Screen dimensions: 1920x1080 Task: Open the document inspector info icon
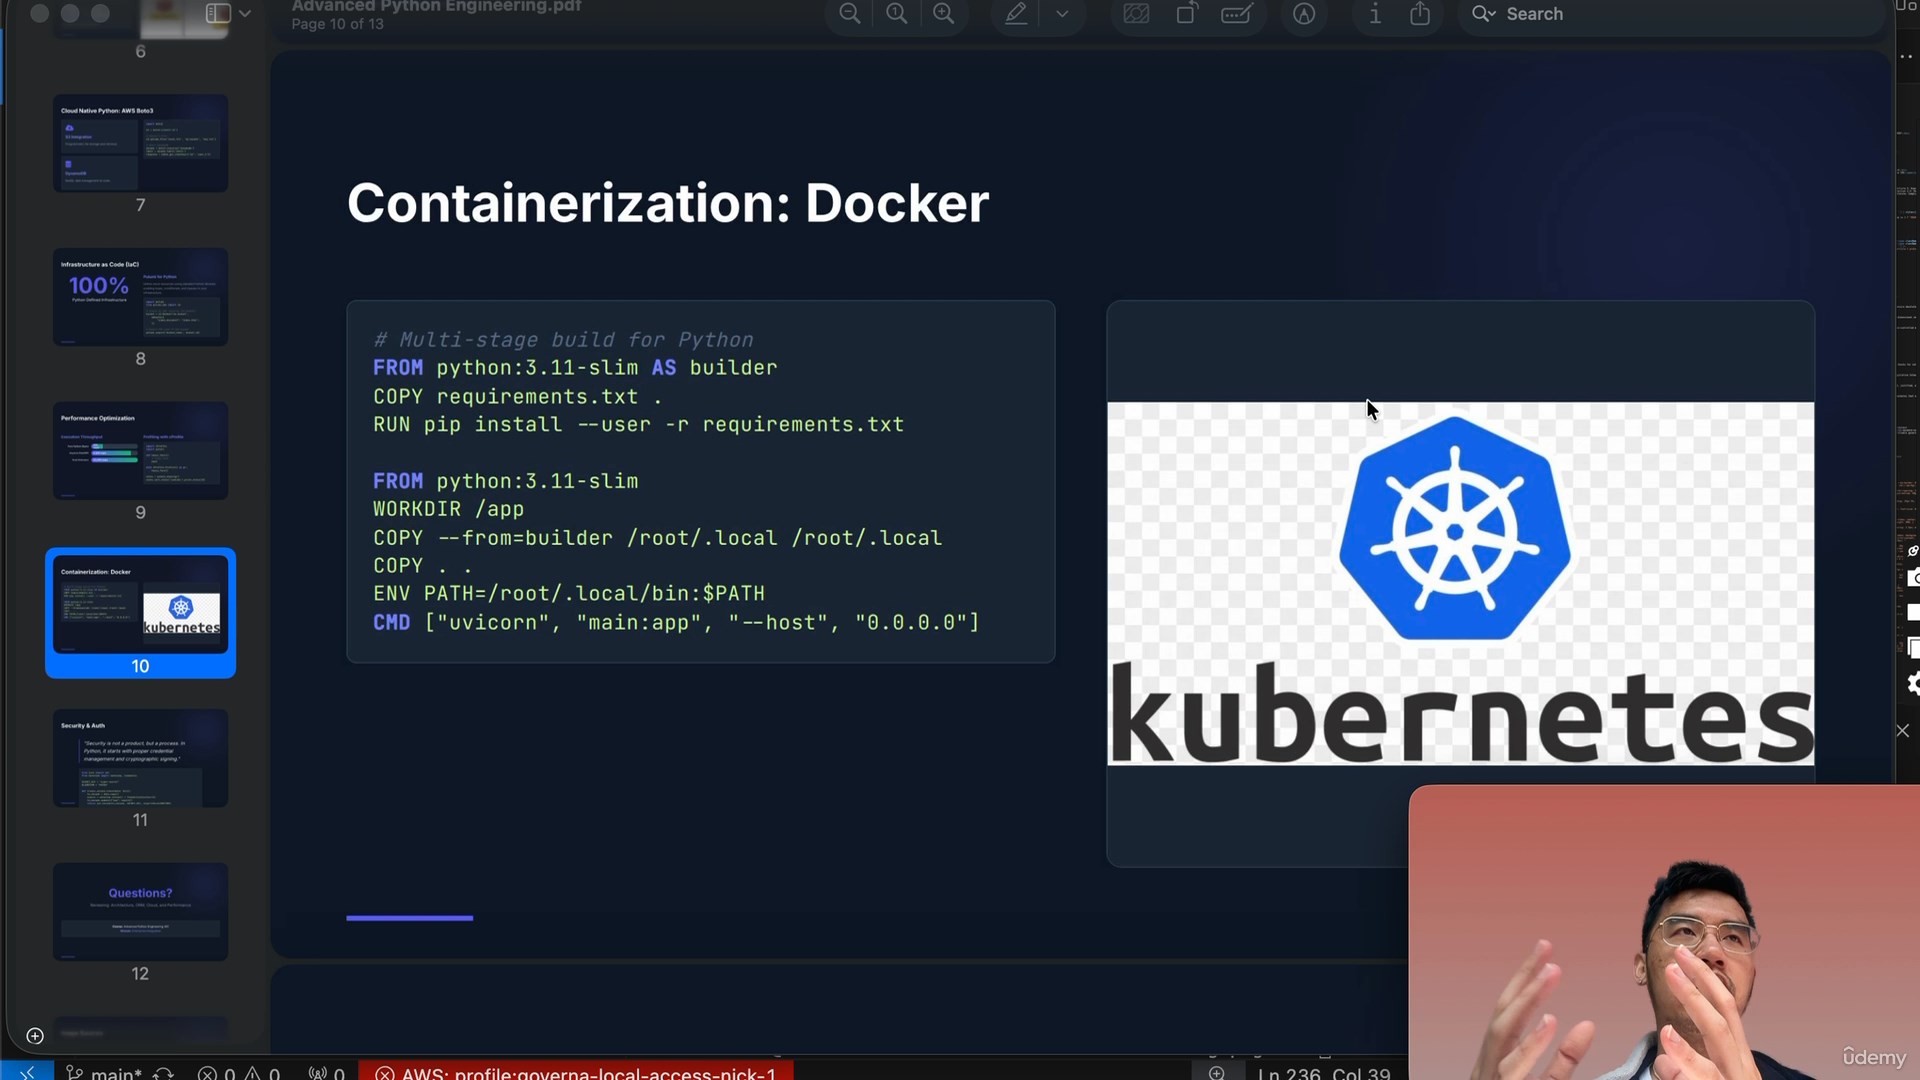pyautogui.click(x=1375, y=14)
